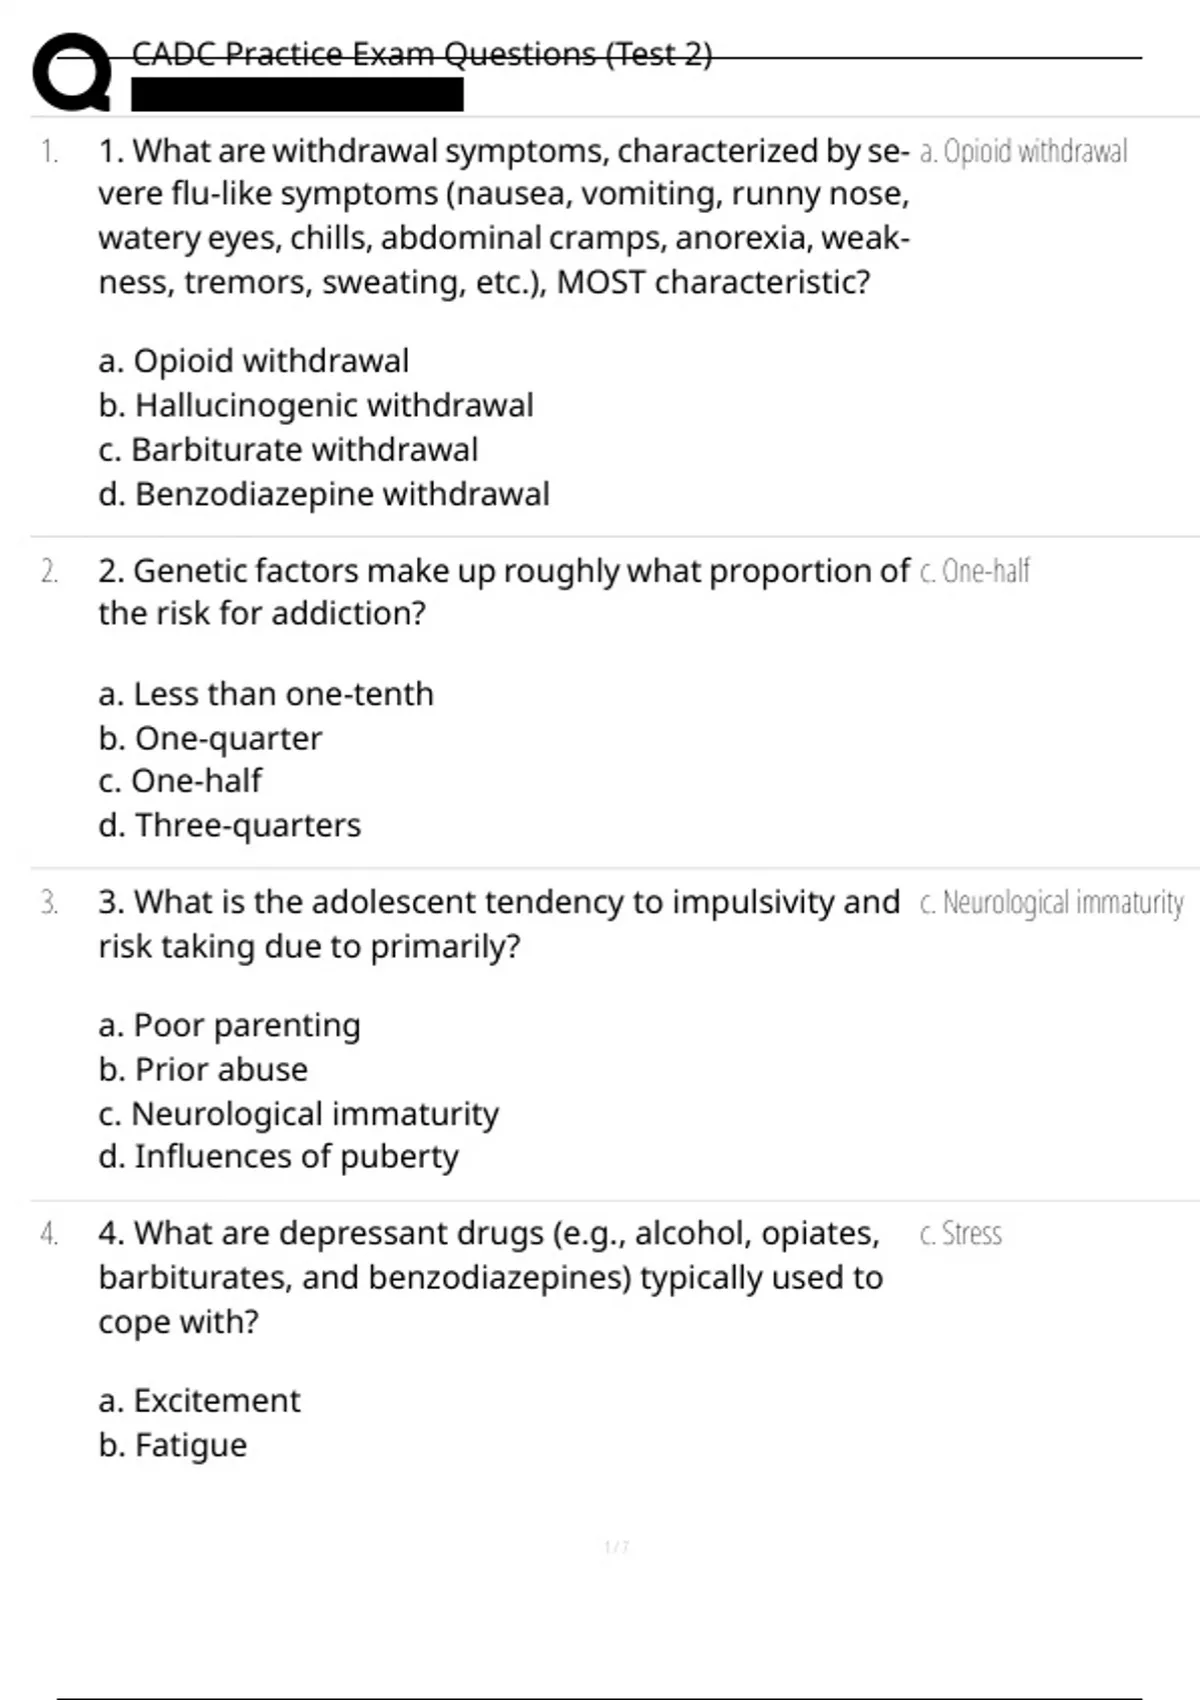Select option b. Hallucinogenic withdrawal
The height and width of the screenshot is (1700, 1200).
pos(316,405)
